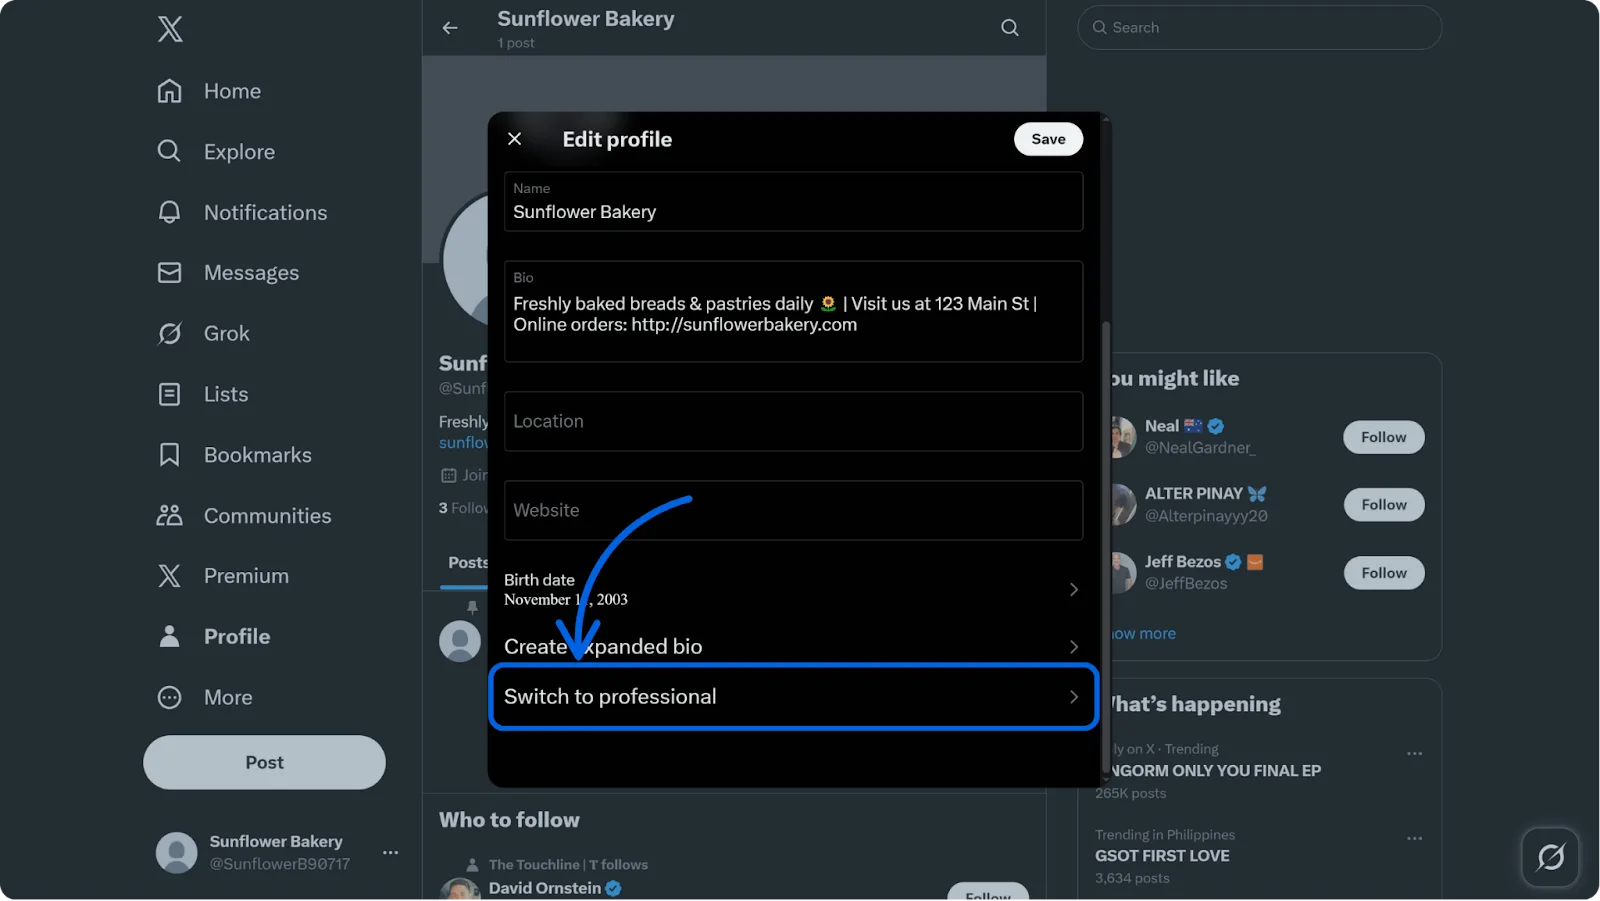Open search on Sunflower Bakery profile header
1600x901 pixels.
point(1009,27)
